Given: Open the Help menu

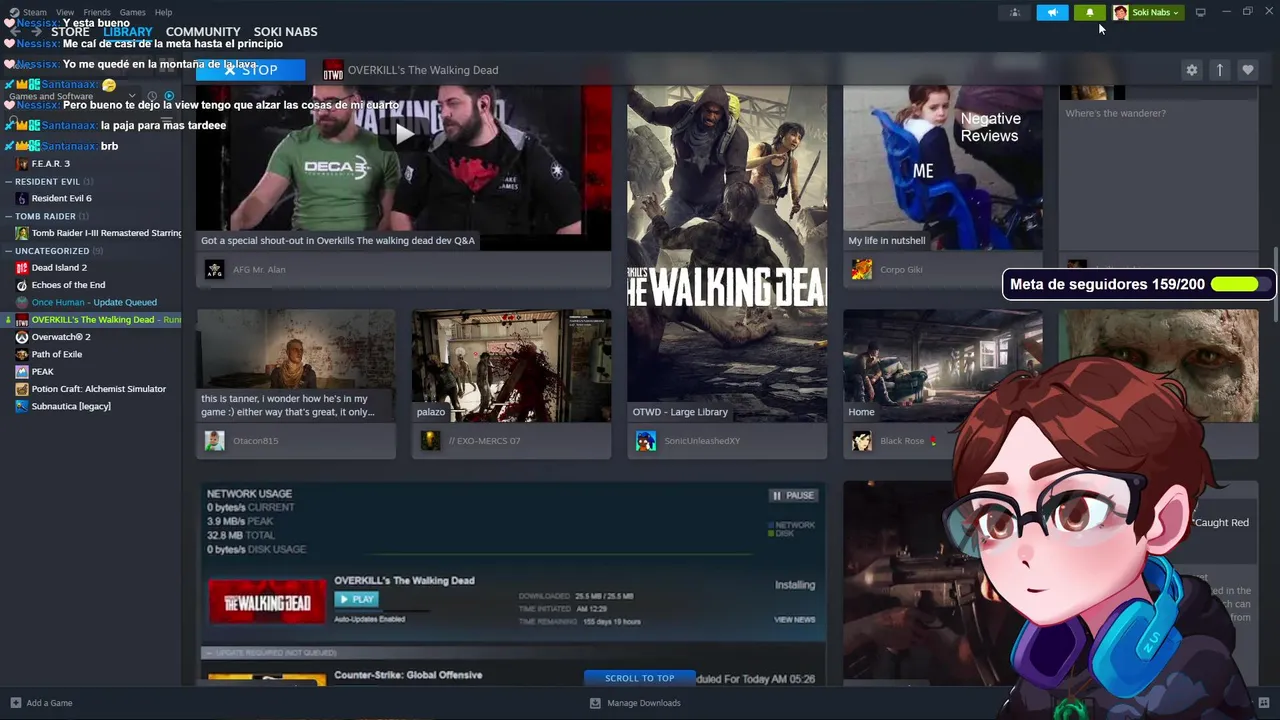Looking at the screenshot, I should (163, 12).
